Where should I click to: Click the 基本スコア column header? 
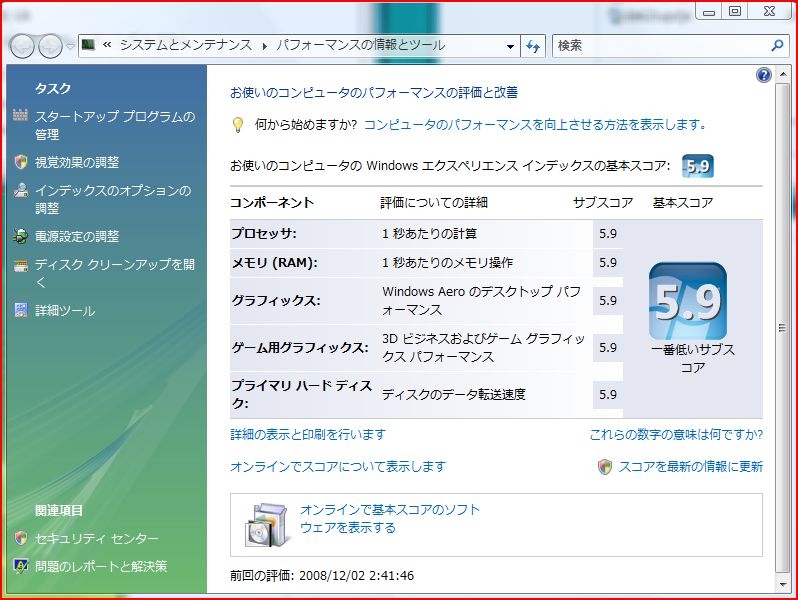(683, 203)
